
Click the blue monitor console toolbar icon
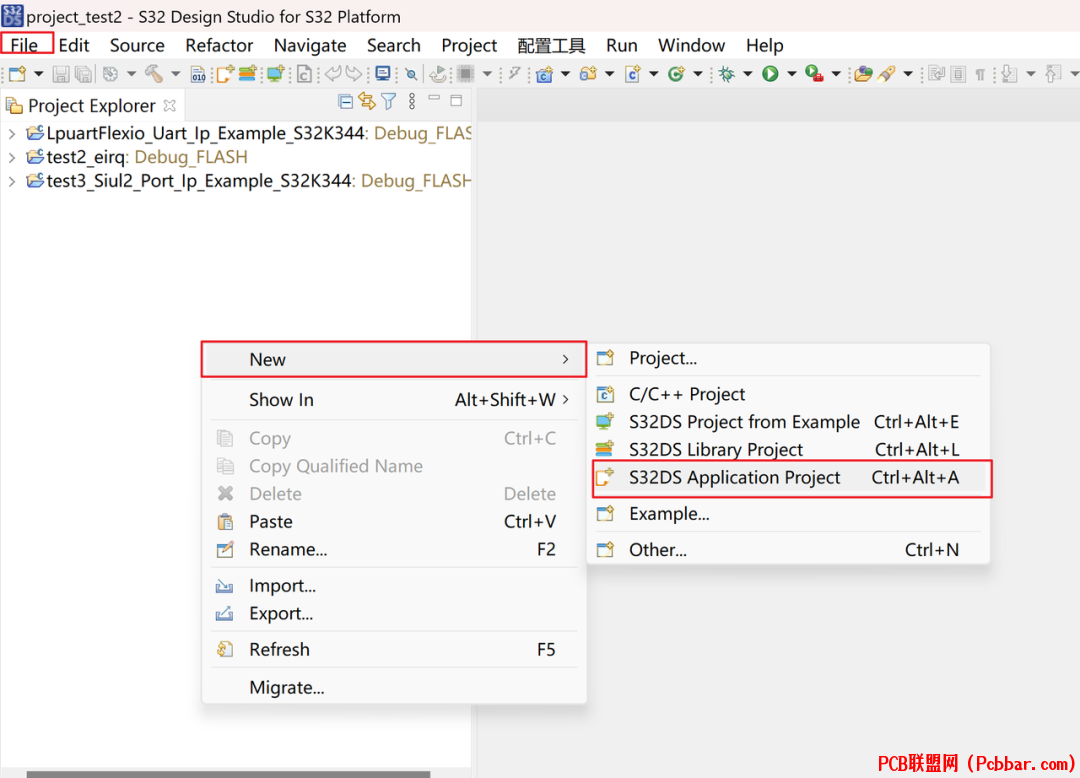pos(383,74)
